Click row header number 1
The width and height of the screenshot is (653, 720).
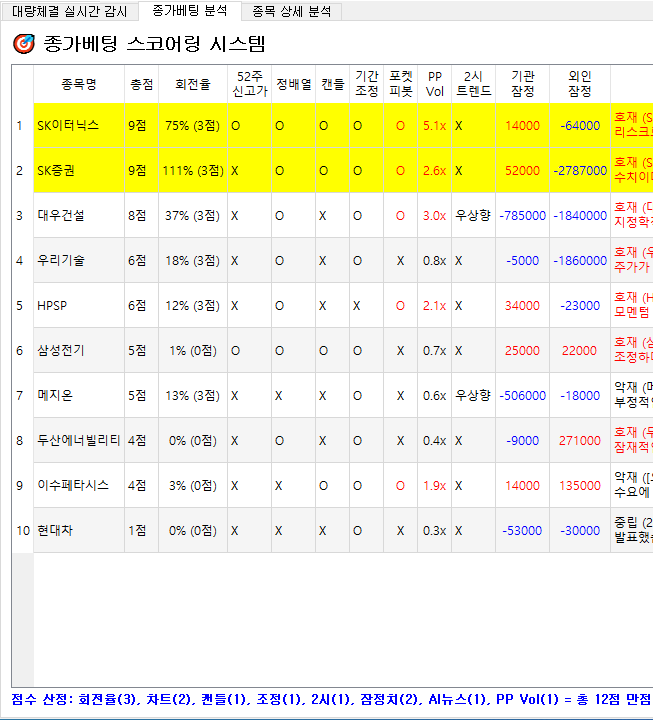pyautogui.click(x=23, y=125)
